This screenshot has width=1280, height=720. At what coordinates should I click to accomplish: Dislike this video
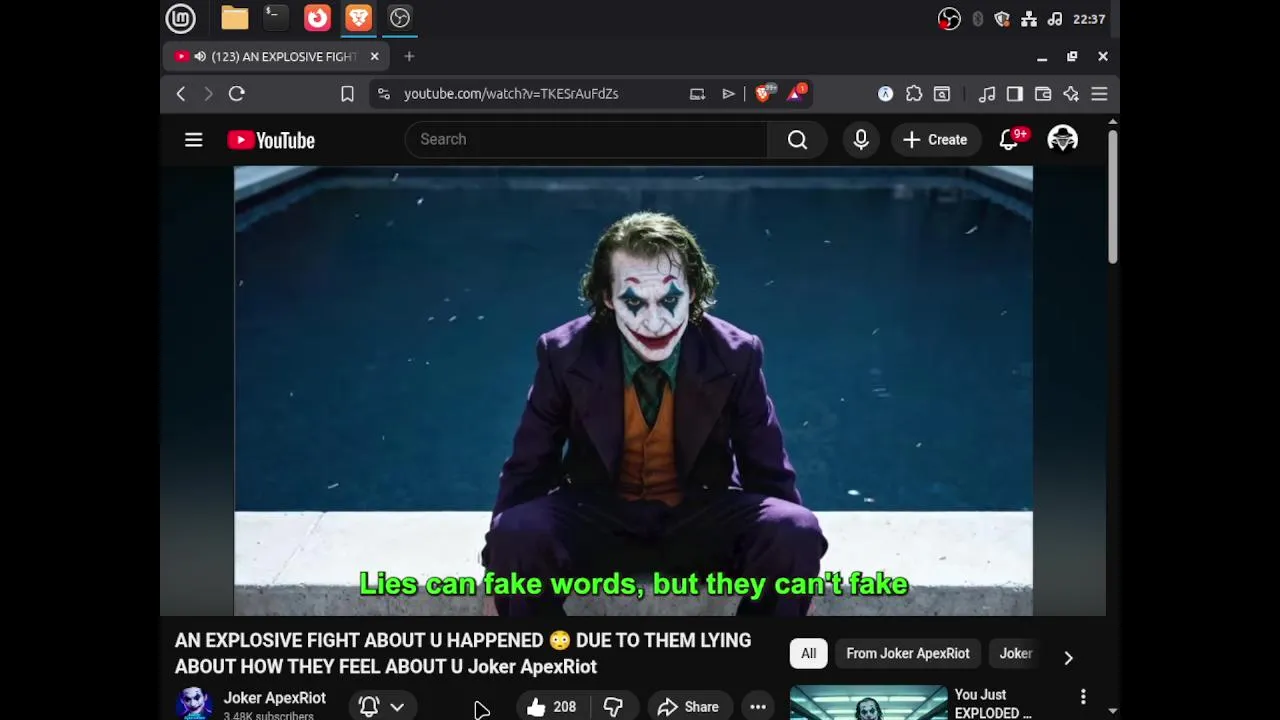613,707
